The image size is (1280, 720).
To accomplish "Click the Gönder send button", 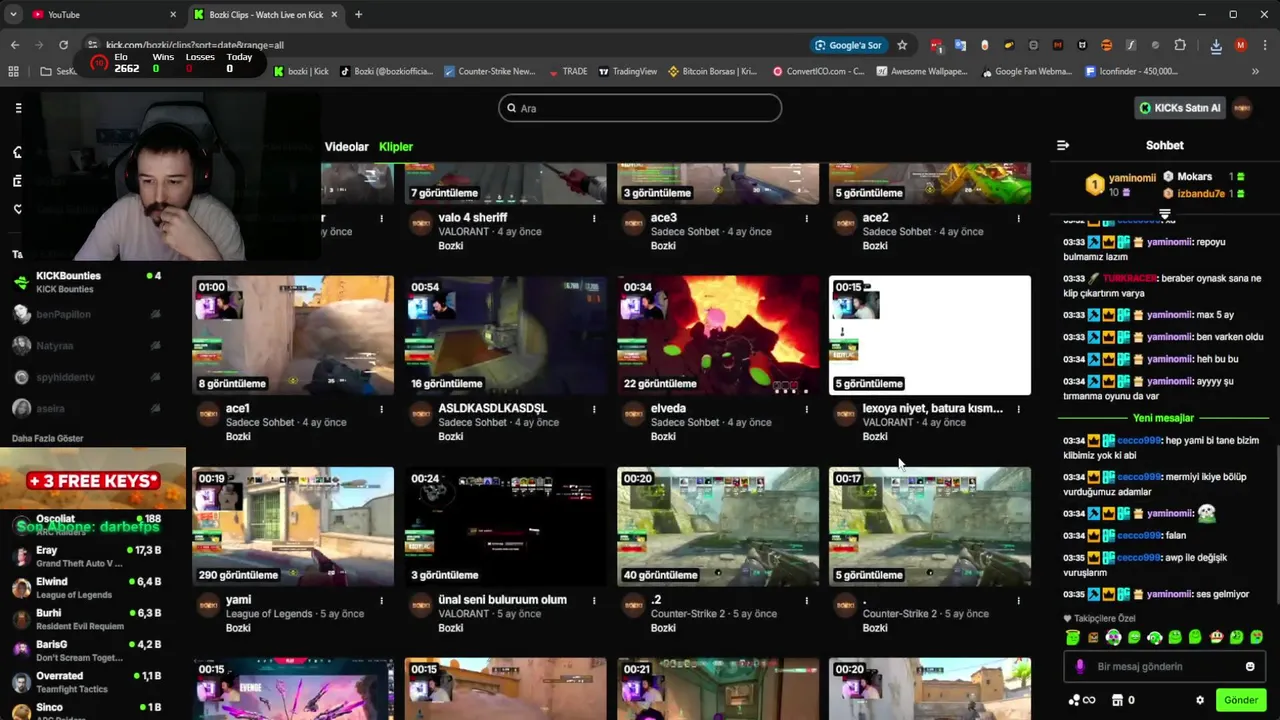I will [1240, 700].
